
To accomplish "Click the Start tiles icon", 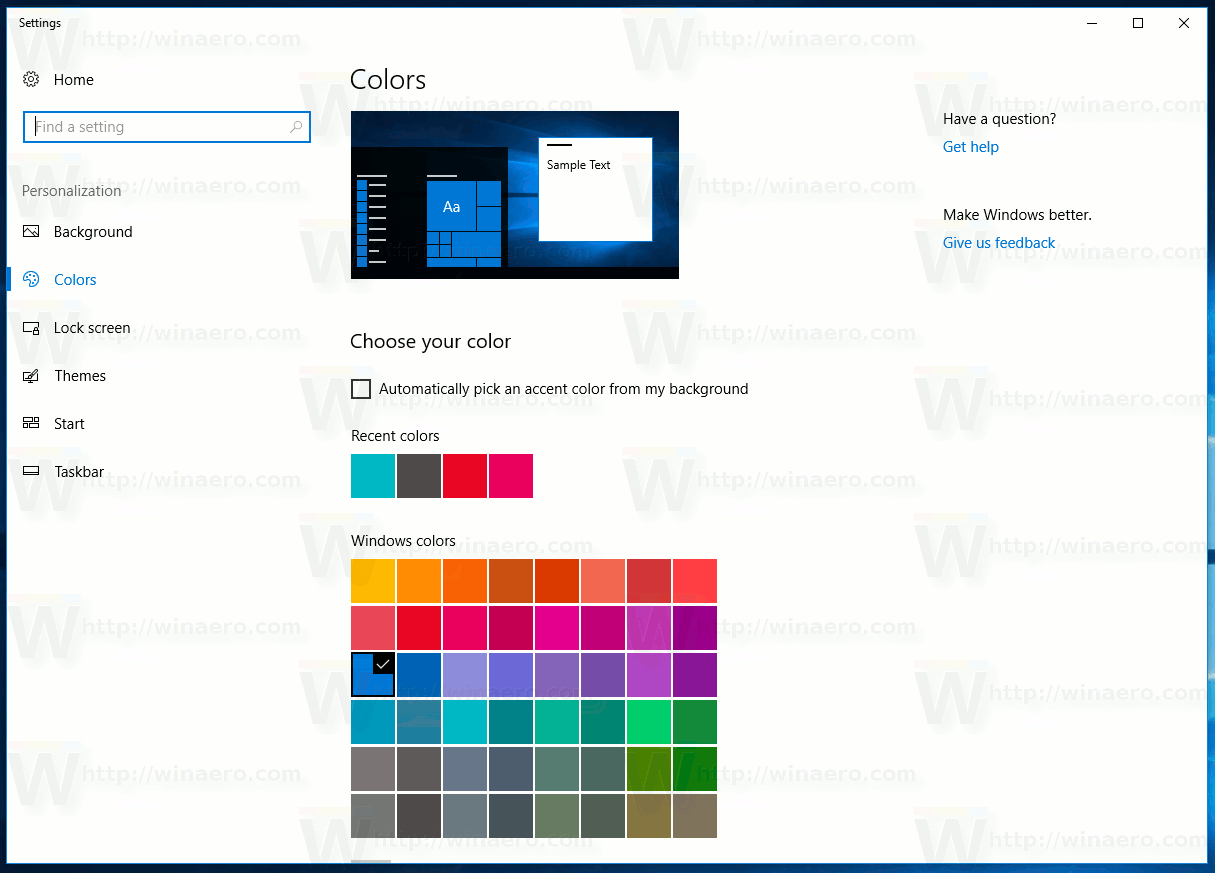I will click(31, 424).
